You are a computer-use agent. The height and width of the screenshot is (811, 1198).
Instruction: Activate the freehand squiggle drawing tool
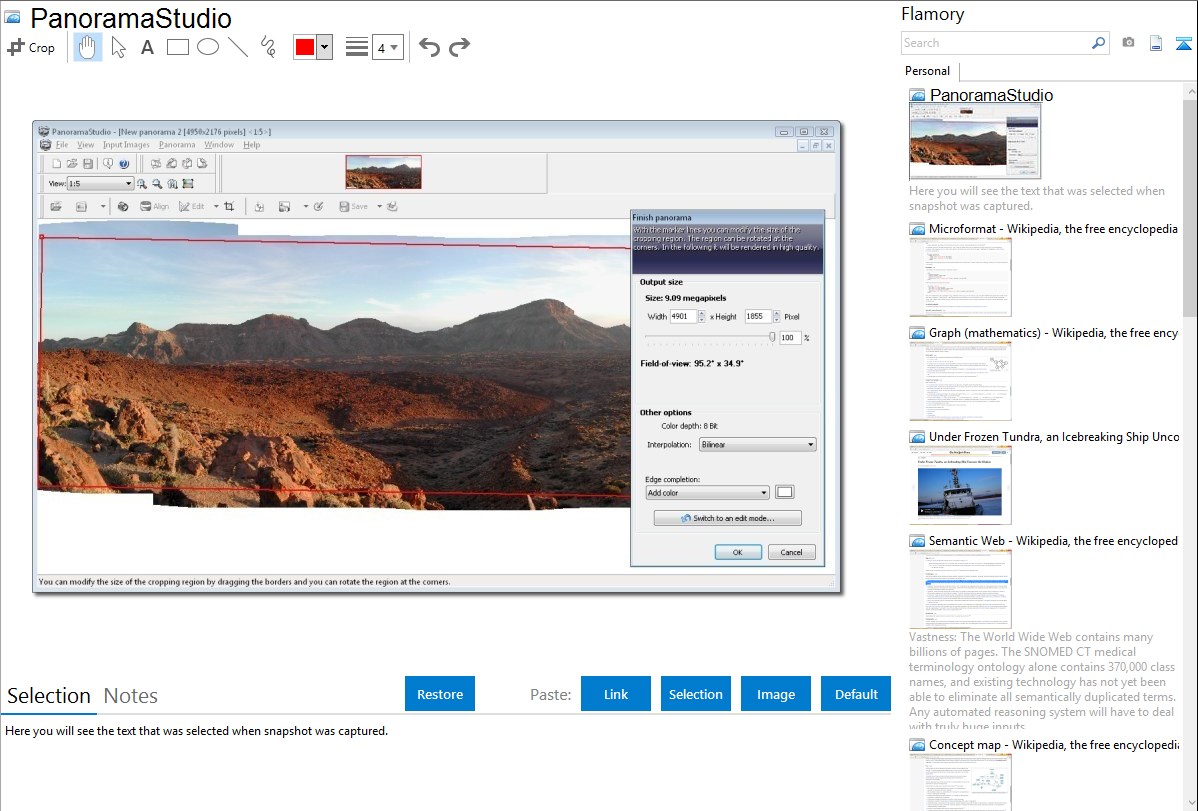coord(267,47)
